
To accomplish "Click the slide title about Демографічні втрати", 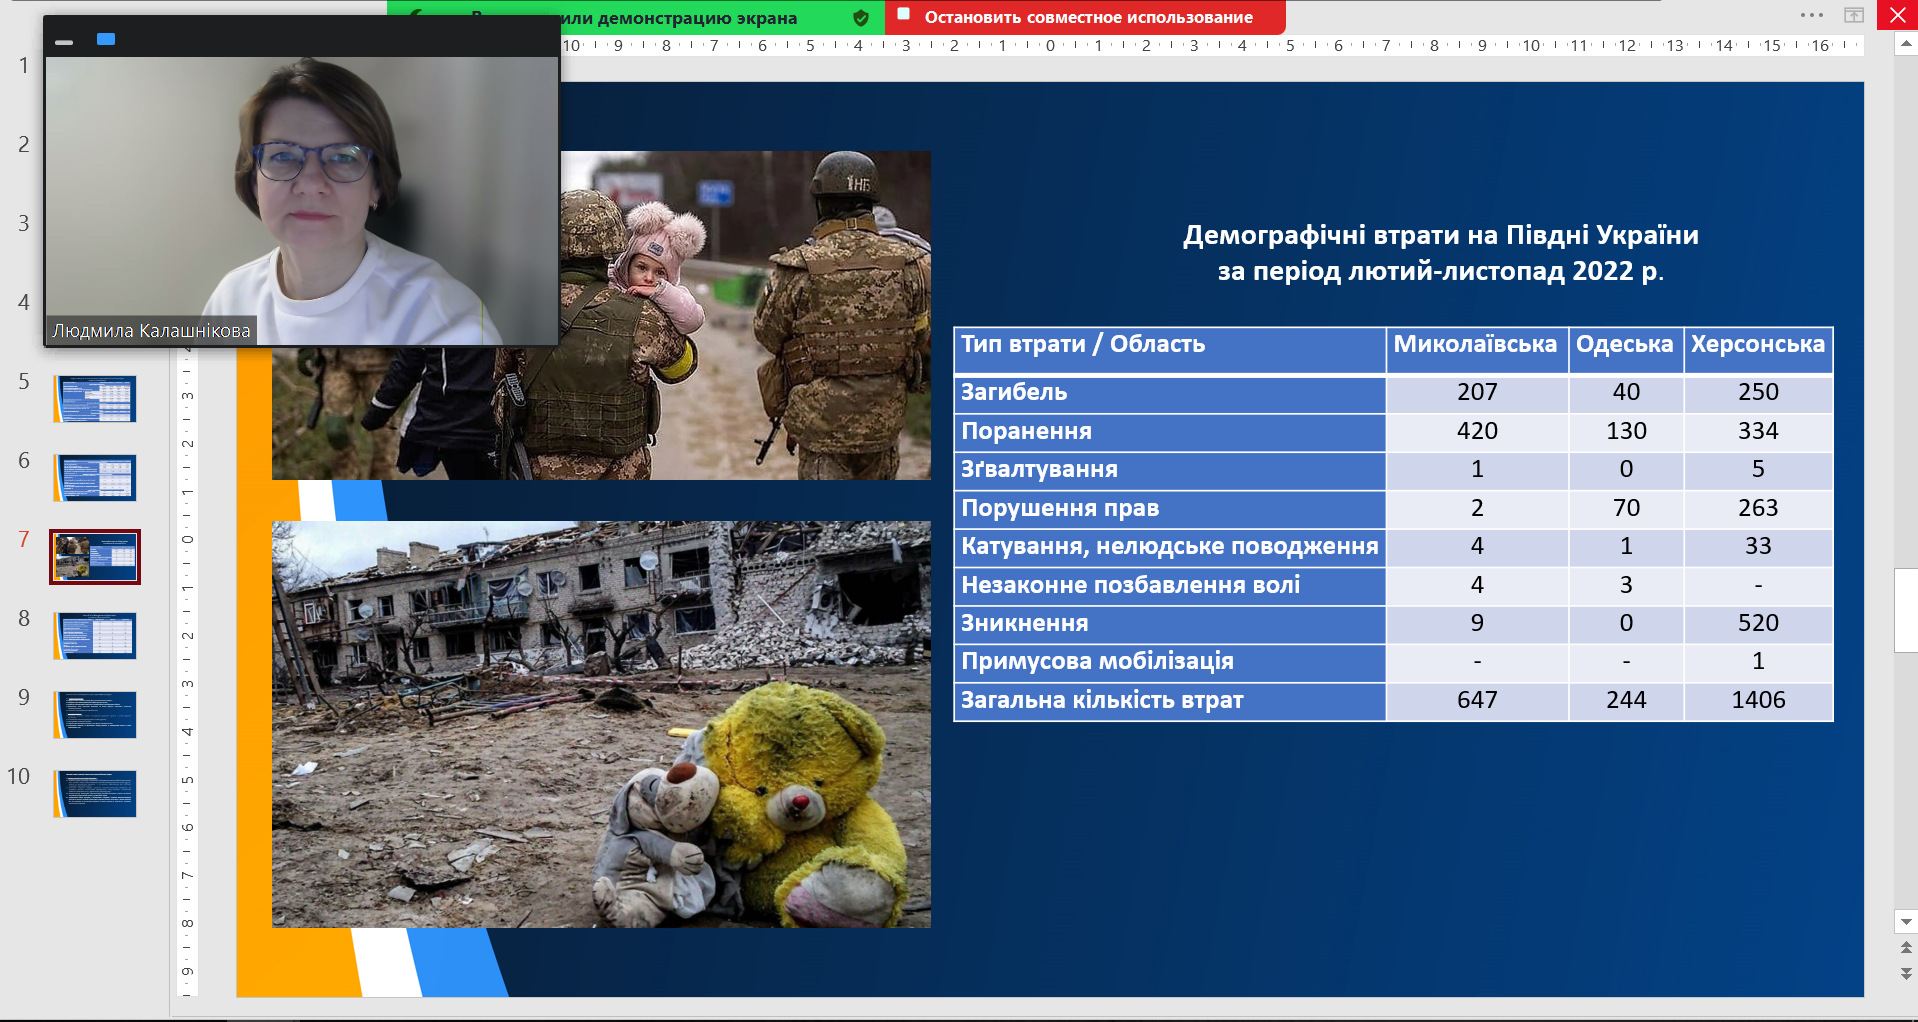I will pyautogui.click(x=1440, y=252).
